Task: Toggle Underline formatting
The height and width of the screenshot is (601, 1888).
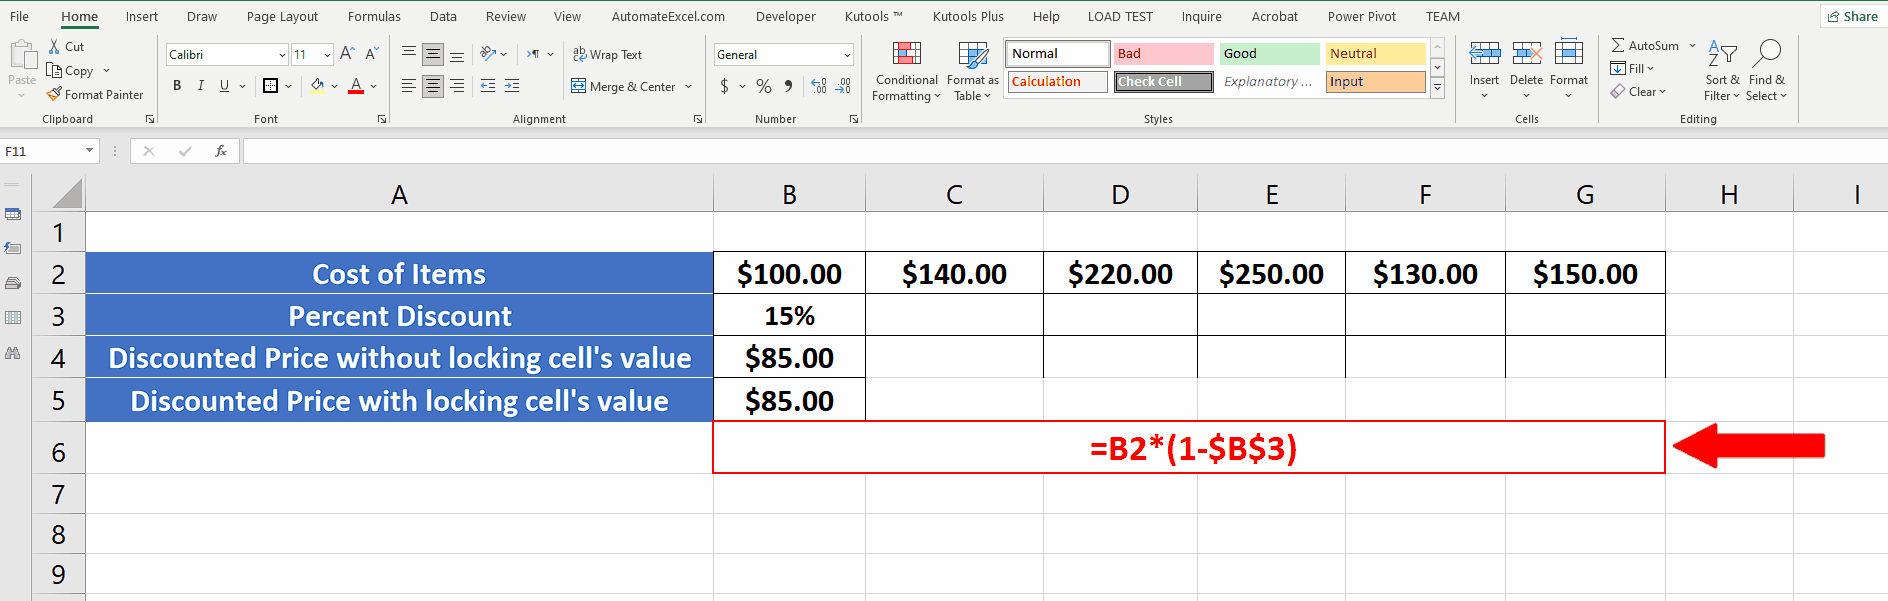Action: (224, 86)
